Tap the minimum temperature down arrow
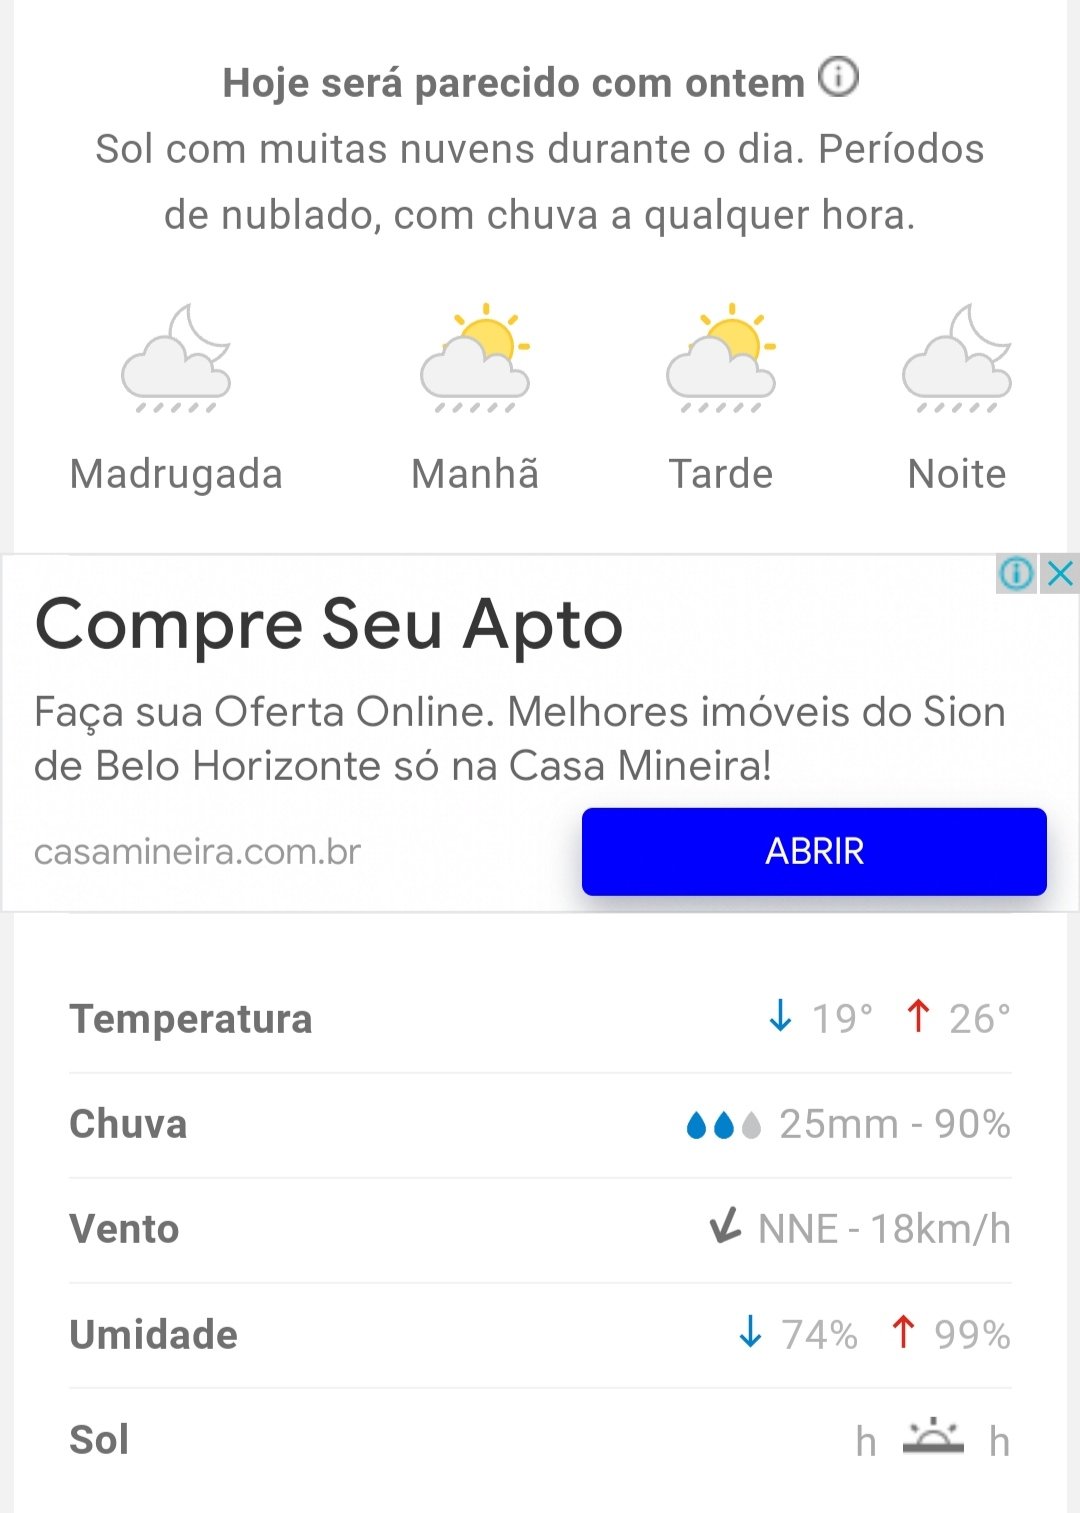 point(780,1017)
